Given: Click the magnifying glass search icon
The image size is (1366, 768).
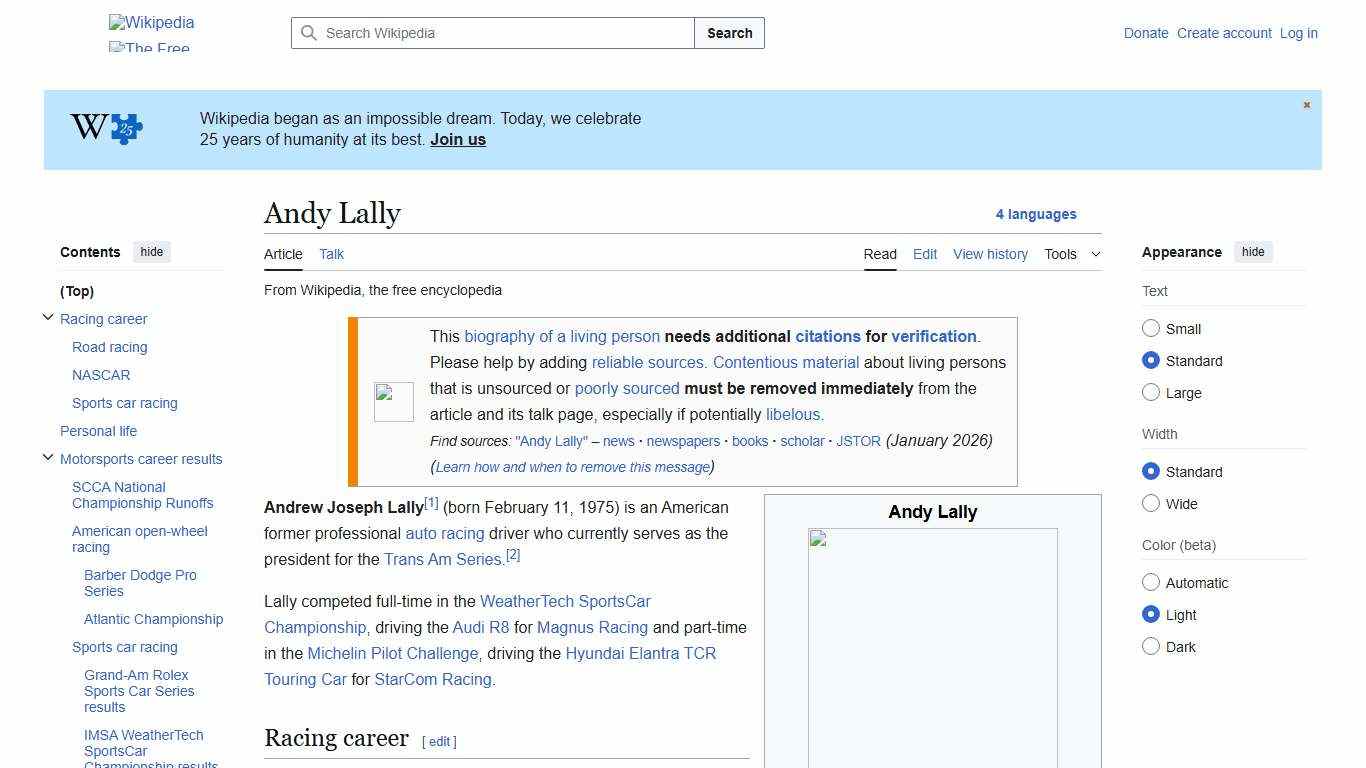Looking at the screenshot, I should tap(310, 33).
